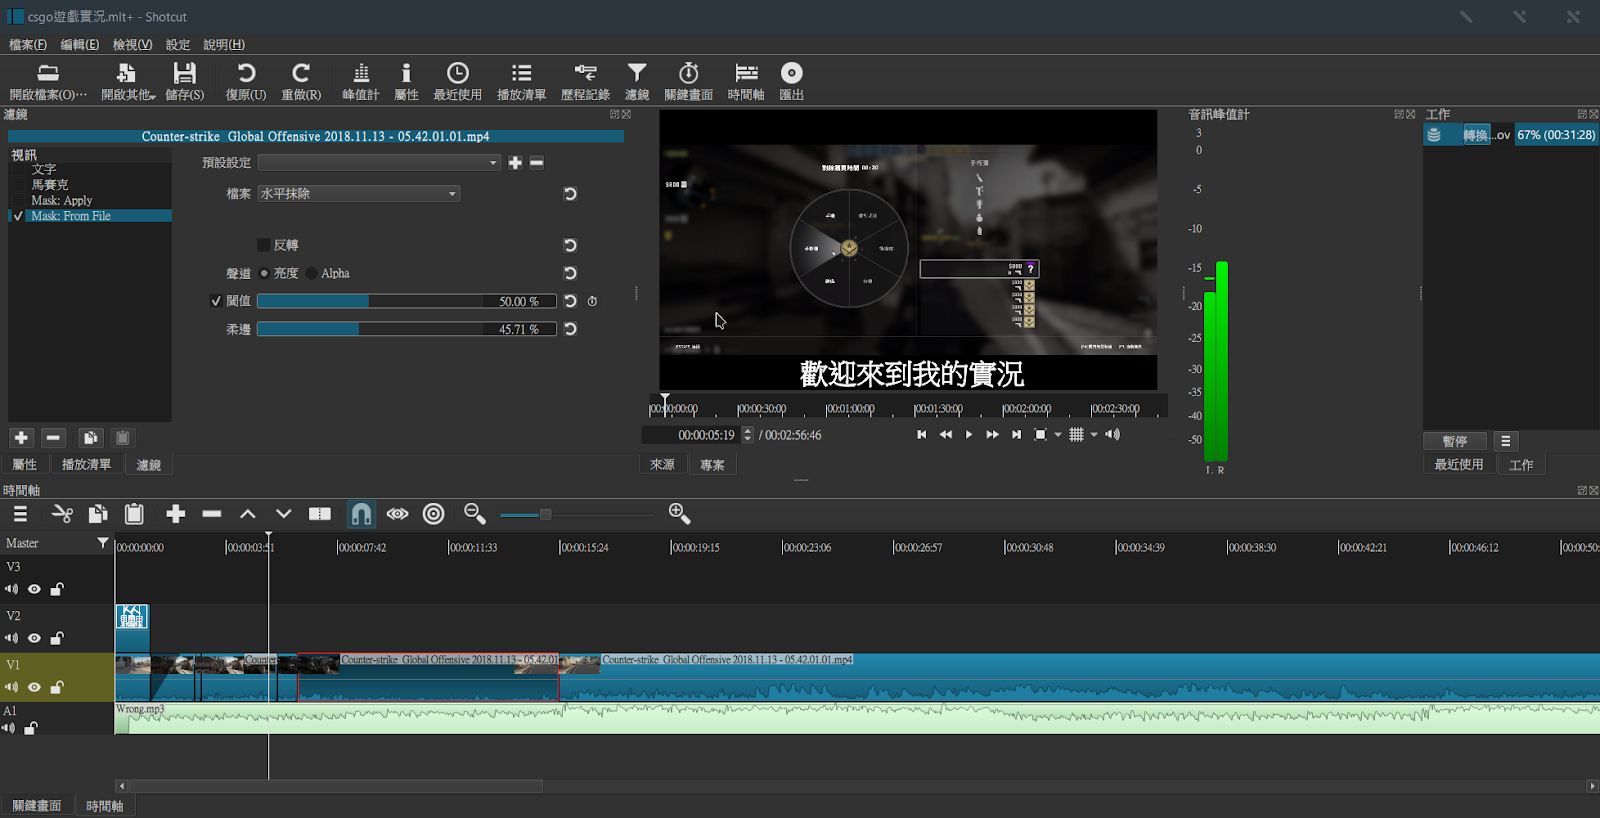Open the 預設設定 preset dropdown
This screenshot has height=818, width=1600.
[379, 163]
